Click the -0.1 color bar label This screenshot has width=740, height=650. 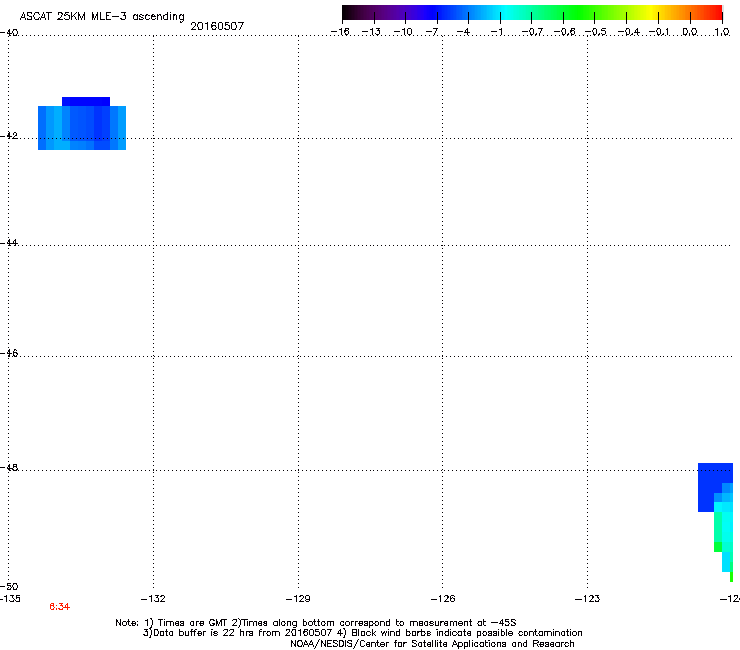pyautogui.click(x=659, y=32)
